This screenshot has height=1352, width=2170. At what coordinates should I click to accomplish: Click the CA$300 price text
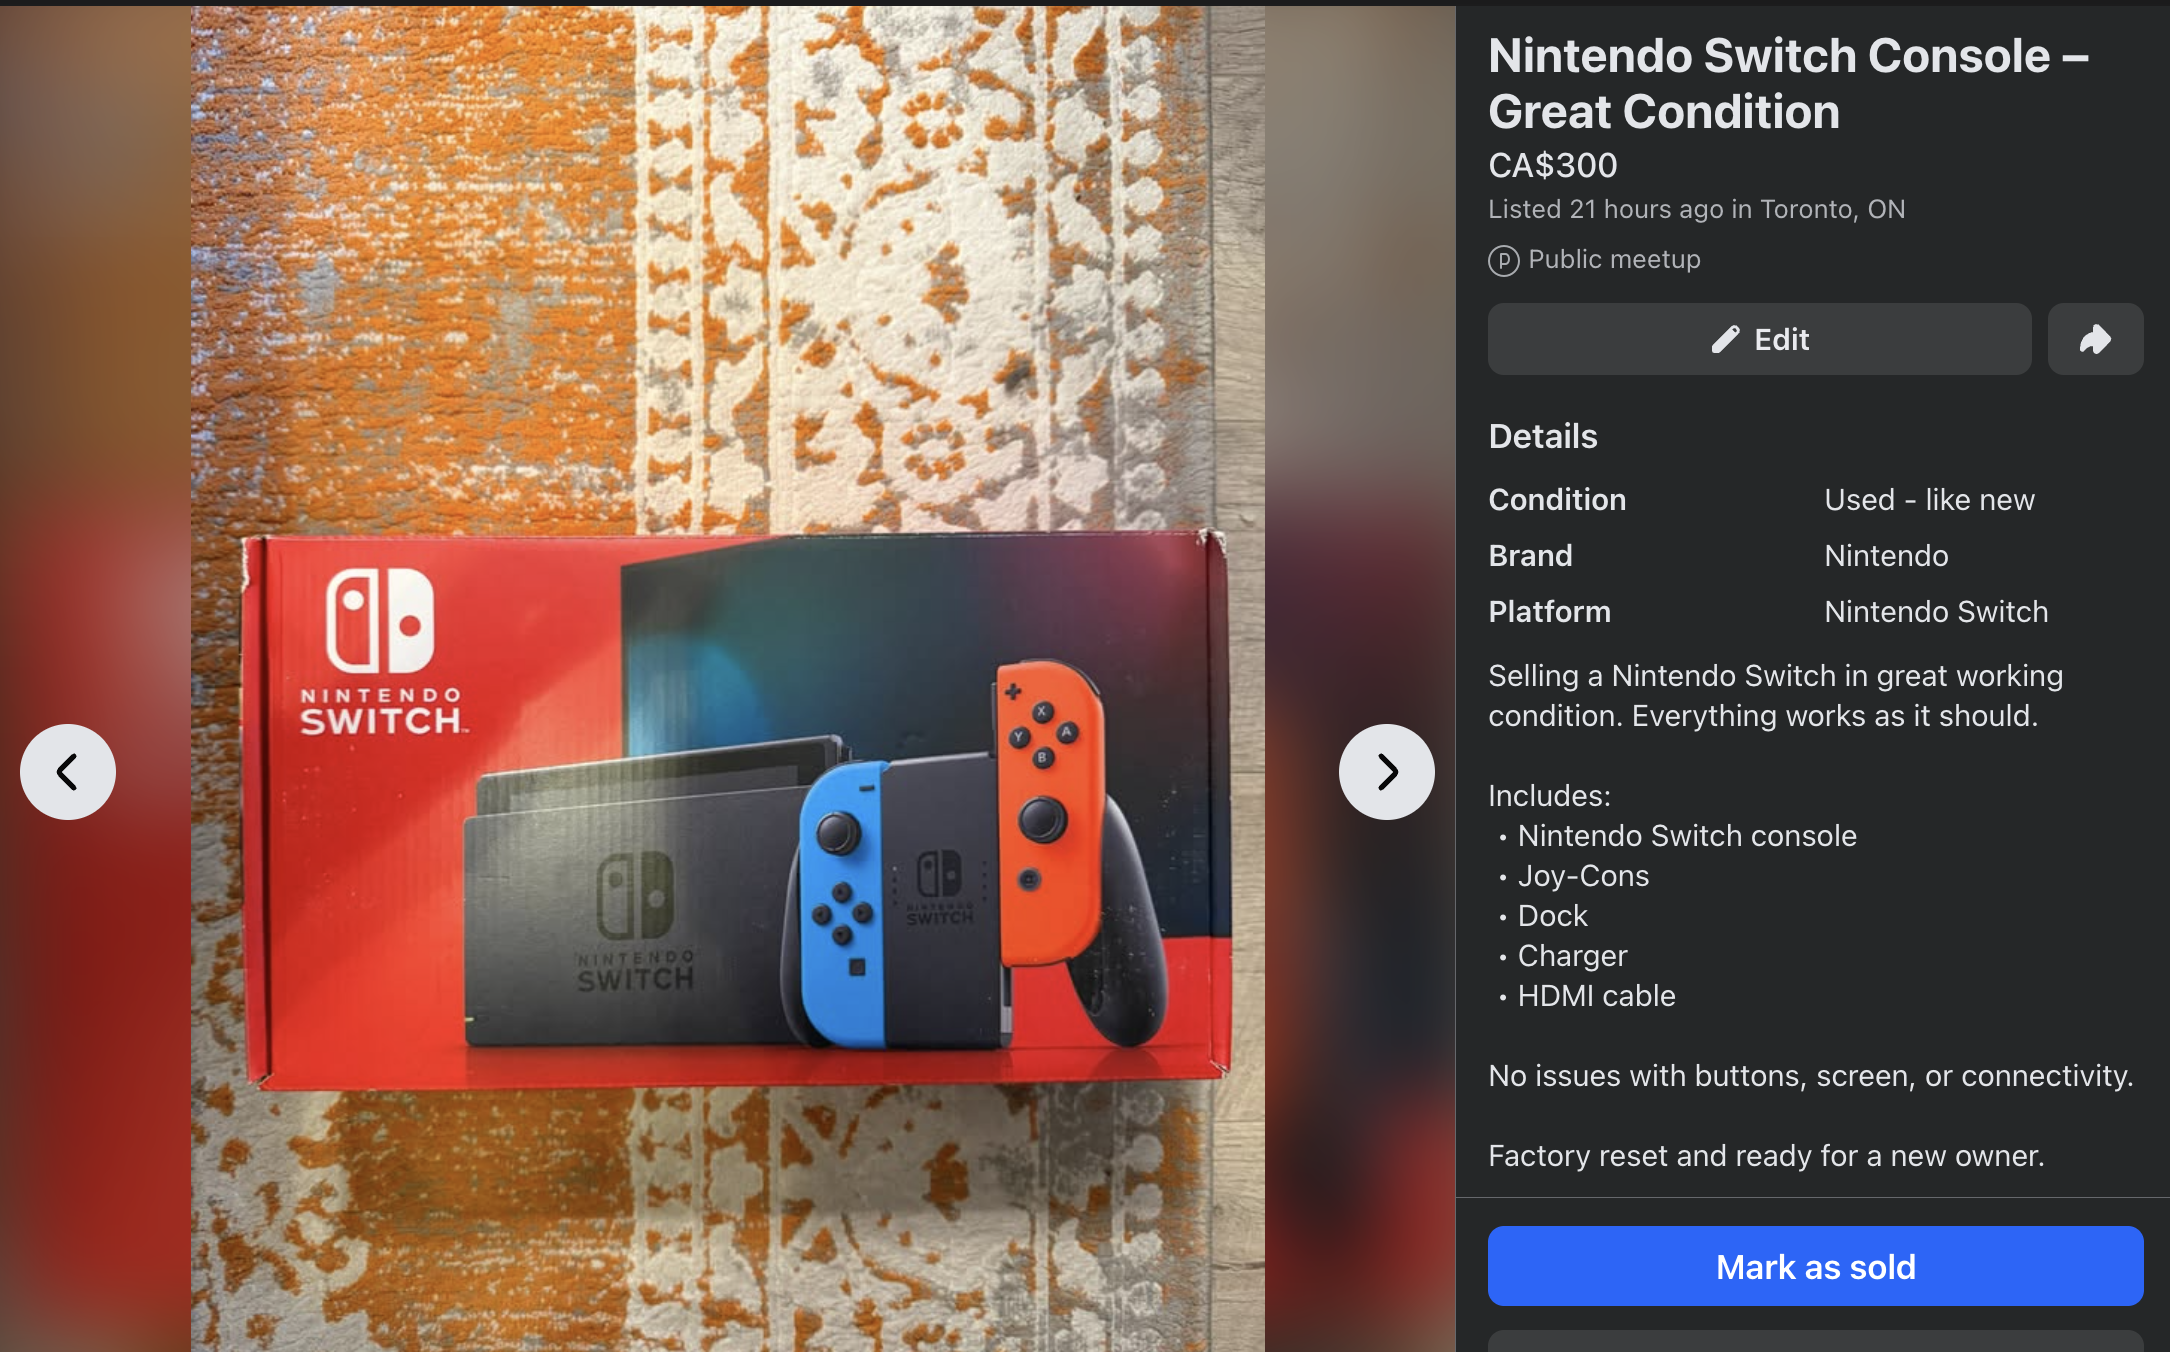(1552, 165)
